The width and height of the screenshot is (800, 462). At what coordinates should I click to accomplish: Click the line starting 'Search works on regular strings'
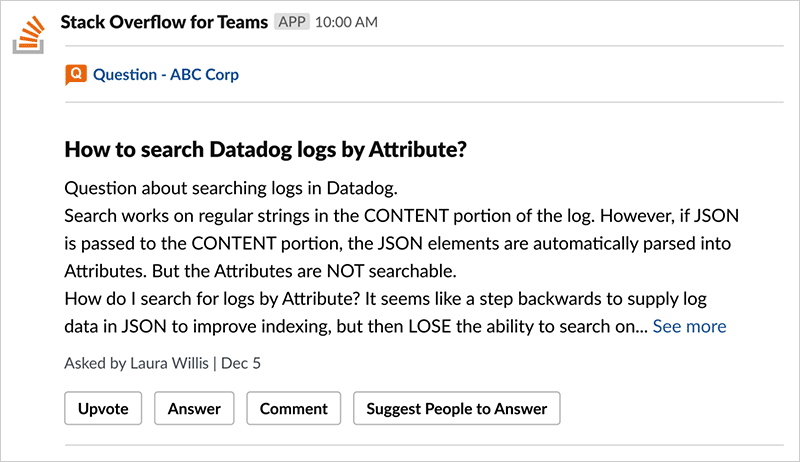coord(400,216)
